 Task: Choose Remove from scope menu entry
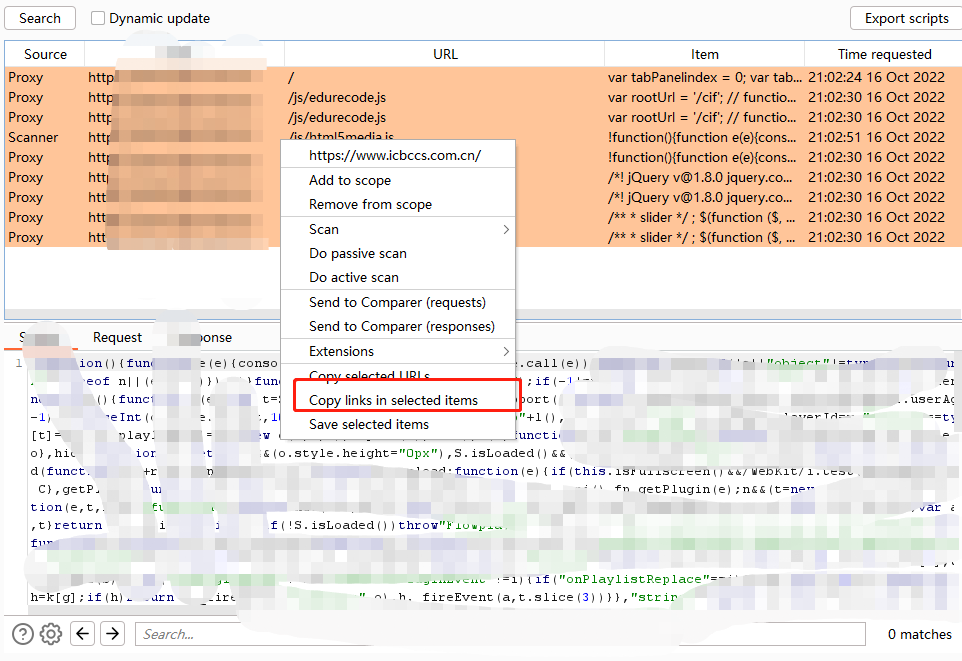pyautogui.click(x=371, y=204)
